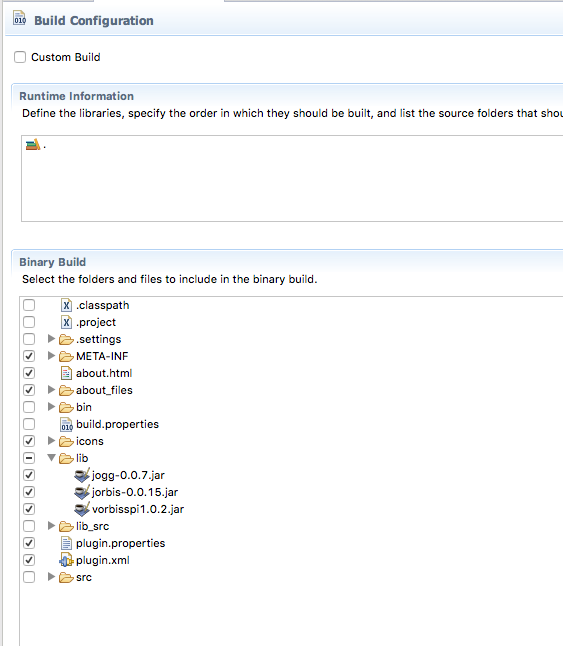
Task: Uncheck the META-INF folder checkbox
Action: click(x=29, y=356)
